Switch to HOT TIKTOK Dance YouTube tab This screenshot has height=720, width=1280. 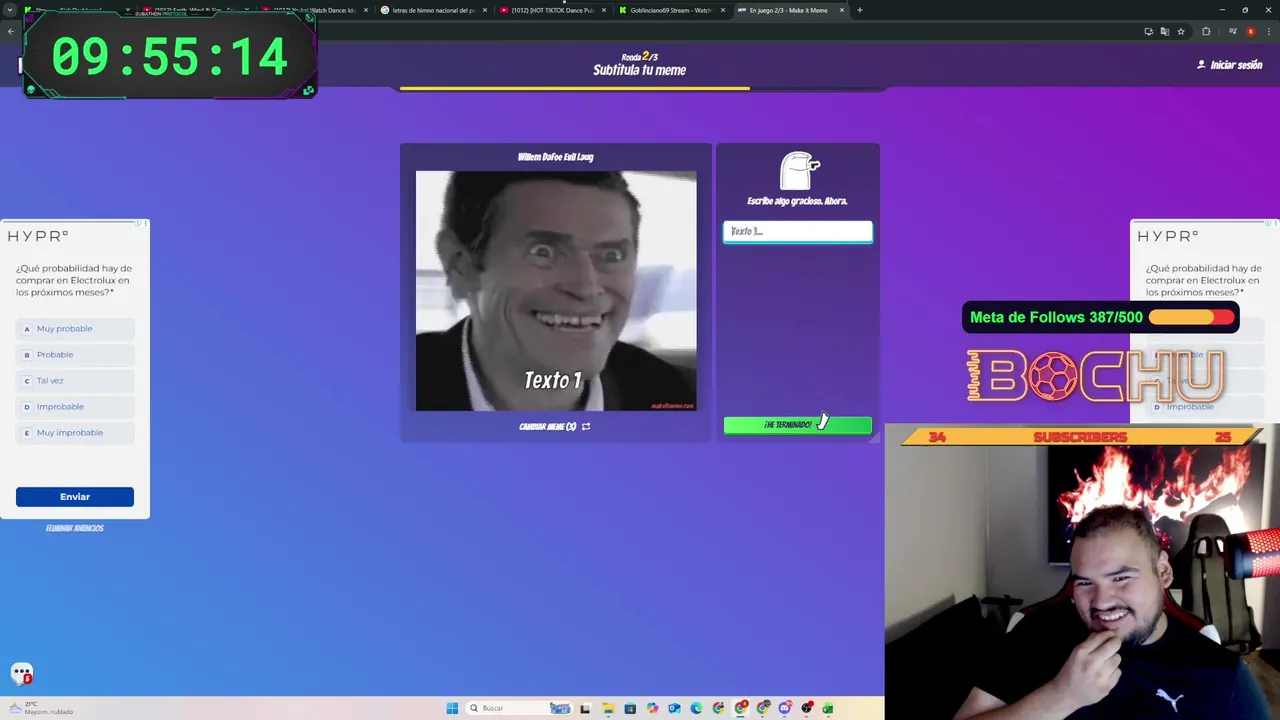coord(552,10)
